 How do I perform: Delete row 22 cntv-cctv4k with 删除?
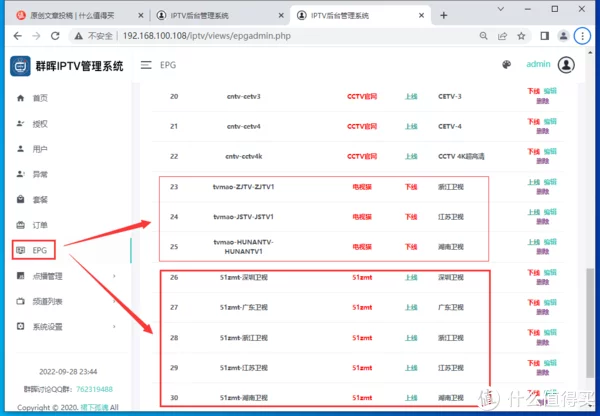(x=543, y=161)
